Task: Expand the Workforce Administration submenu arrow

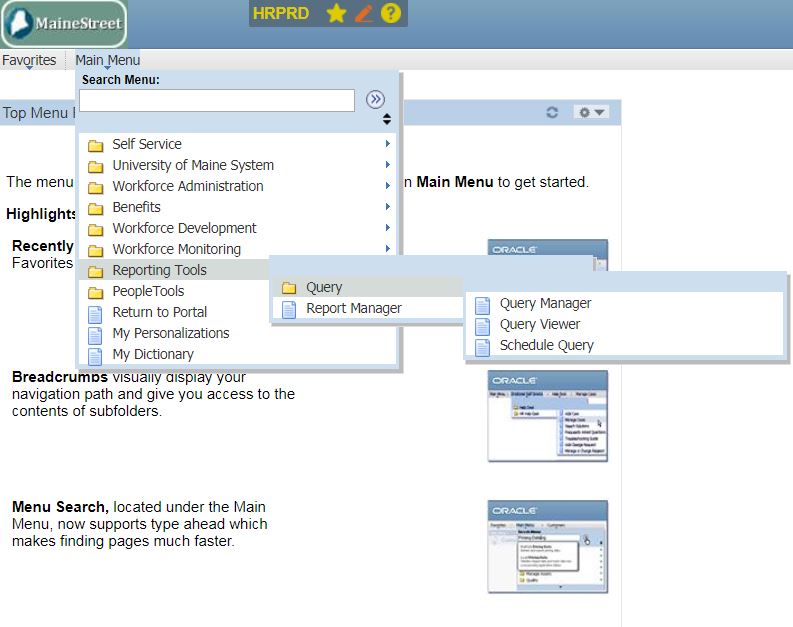Action: pos(387,186)
